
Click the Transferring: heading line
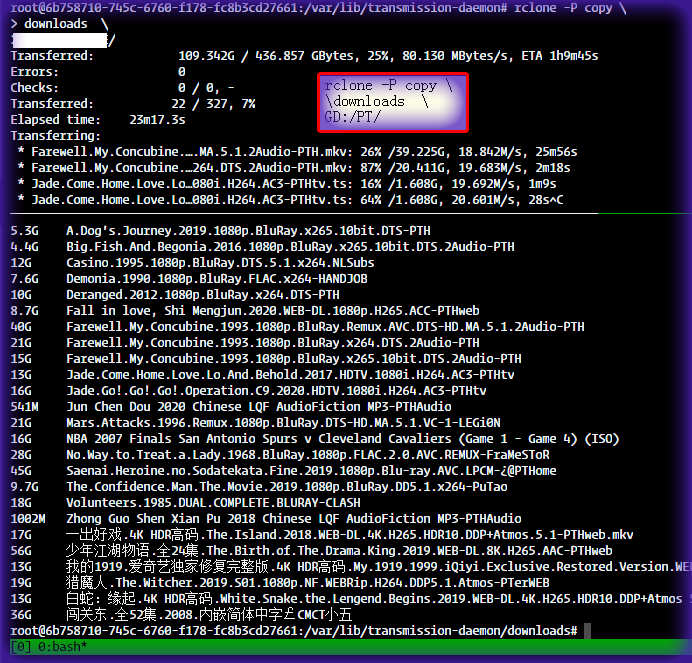click(56, 136)
